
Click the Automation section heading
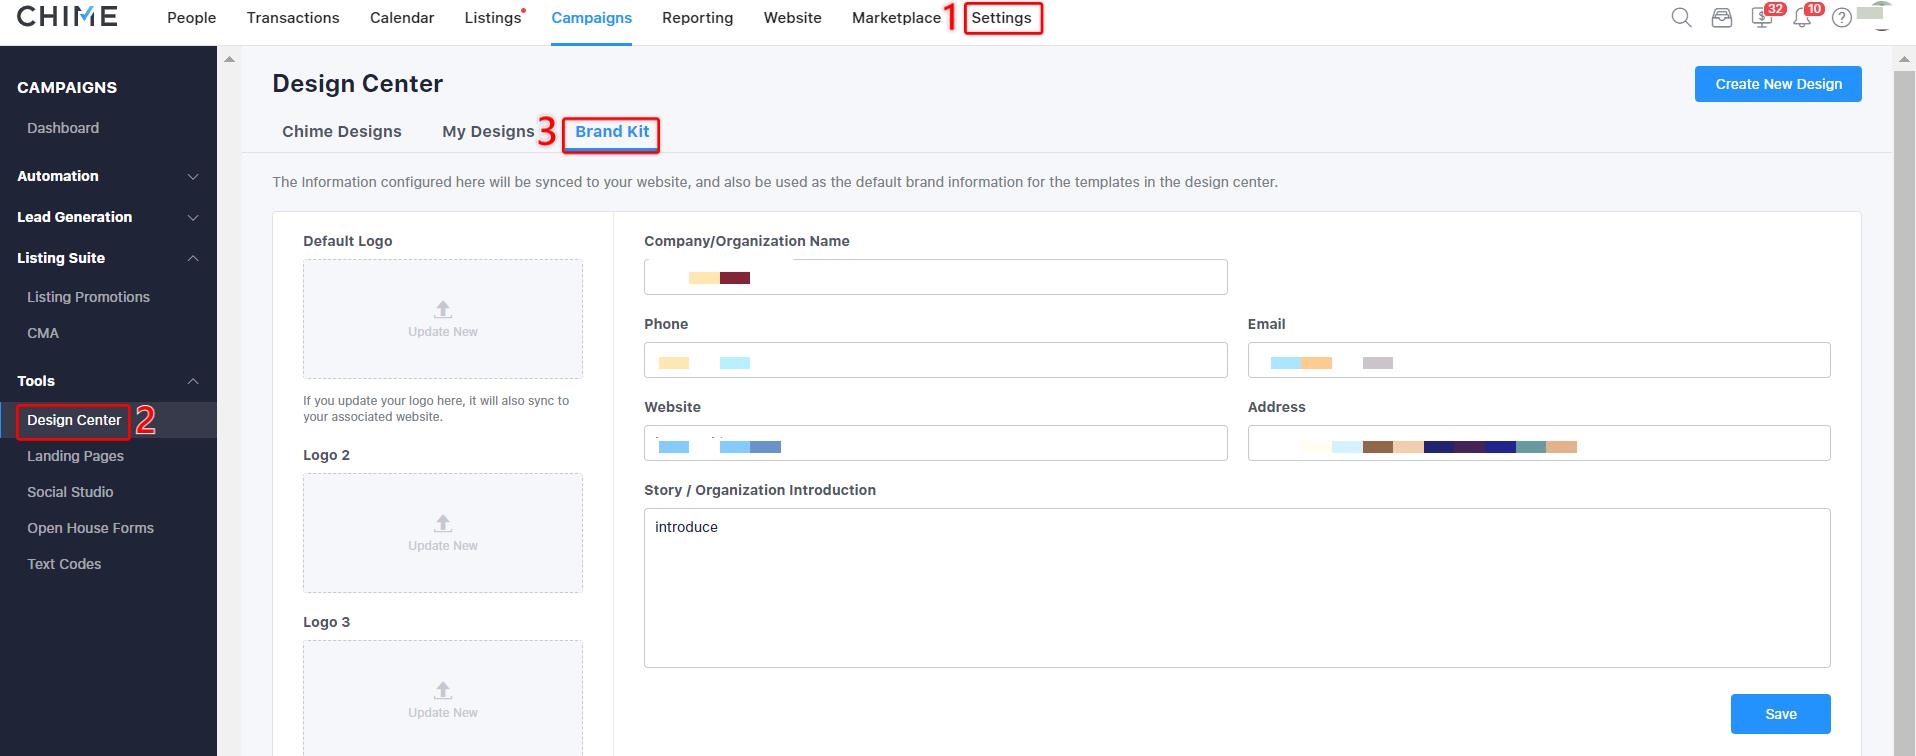coord(58,176)
